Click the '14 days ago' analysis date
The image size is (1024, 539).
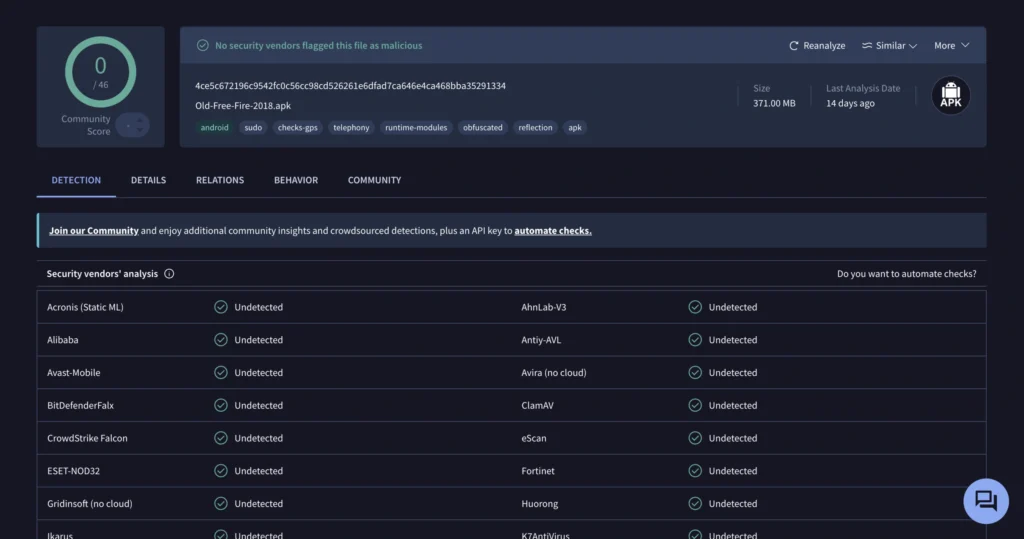point(850,103)
